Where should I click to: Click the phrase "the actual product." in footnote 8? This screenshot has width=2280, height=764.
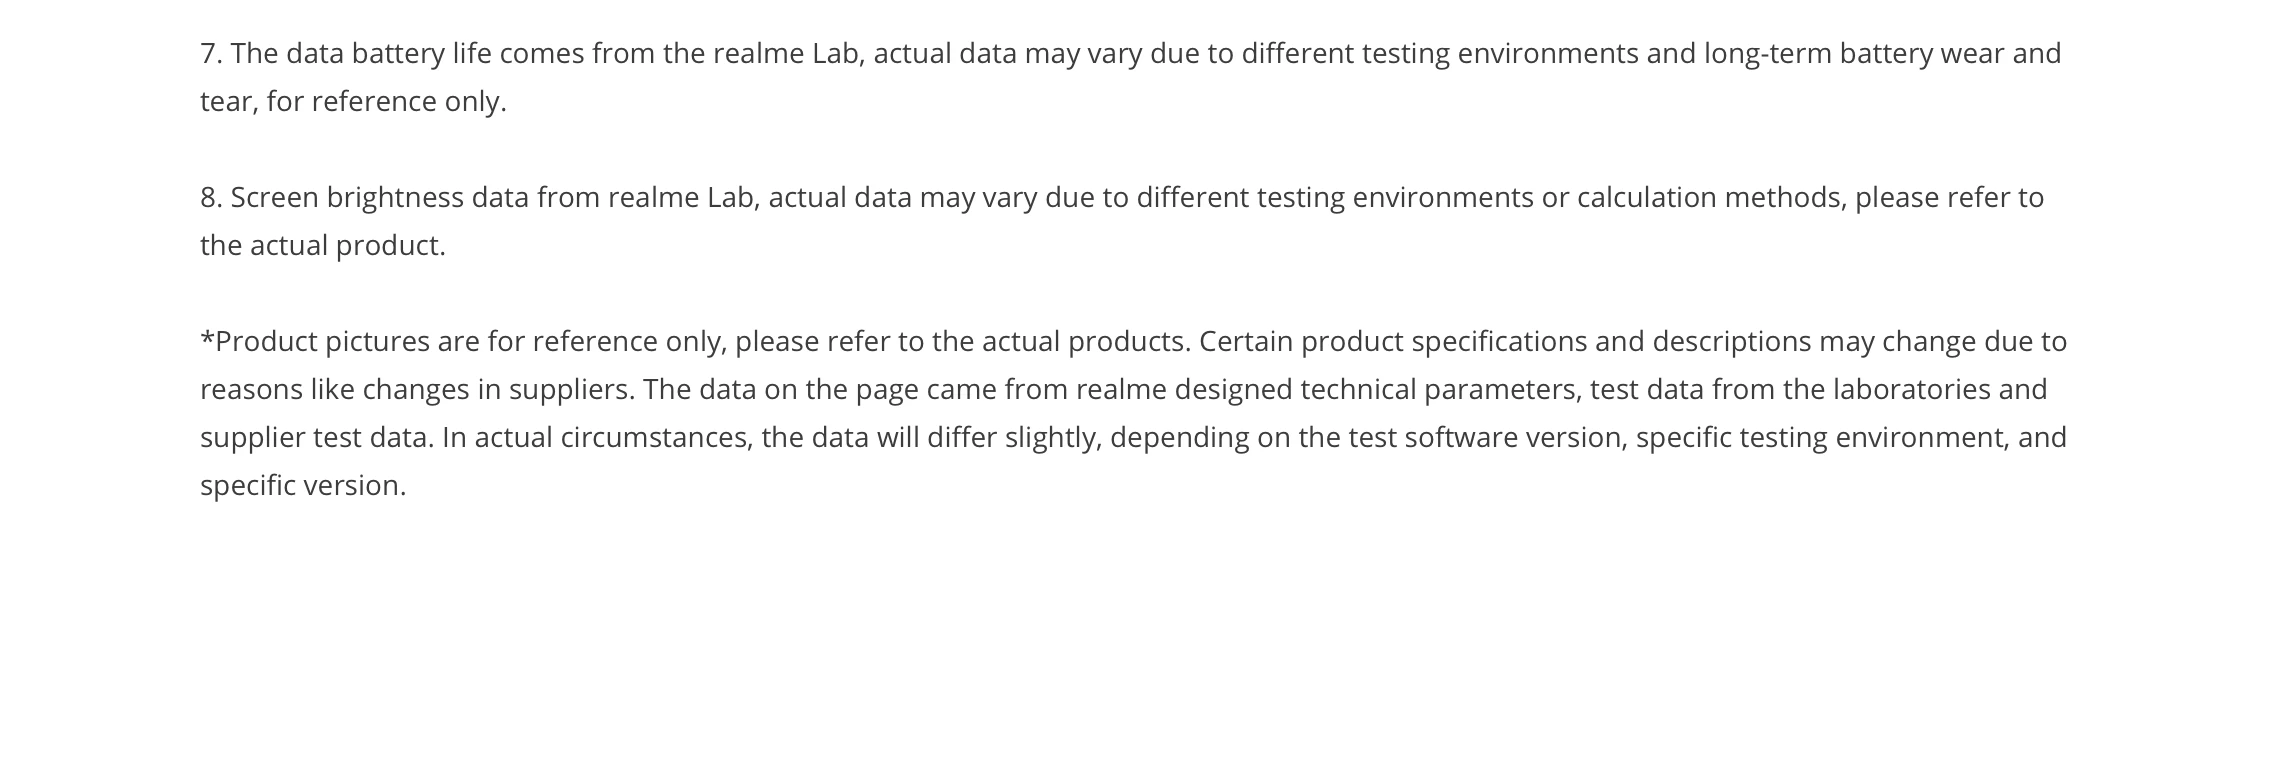[x=323, y=245]
